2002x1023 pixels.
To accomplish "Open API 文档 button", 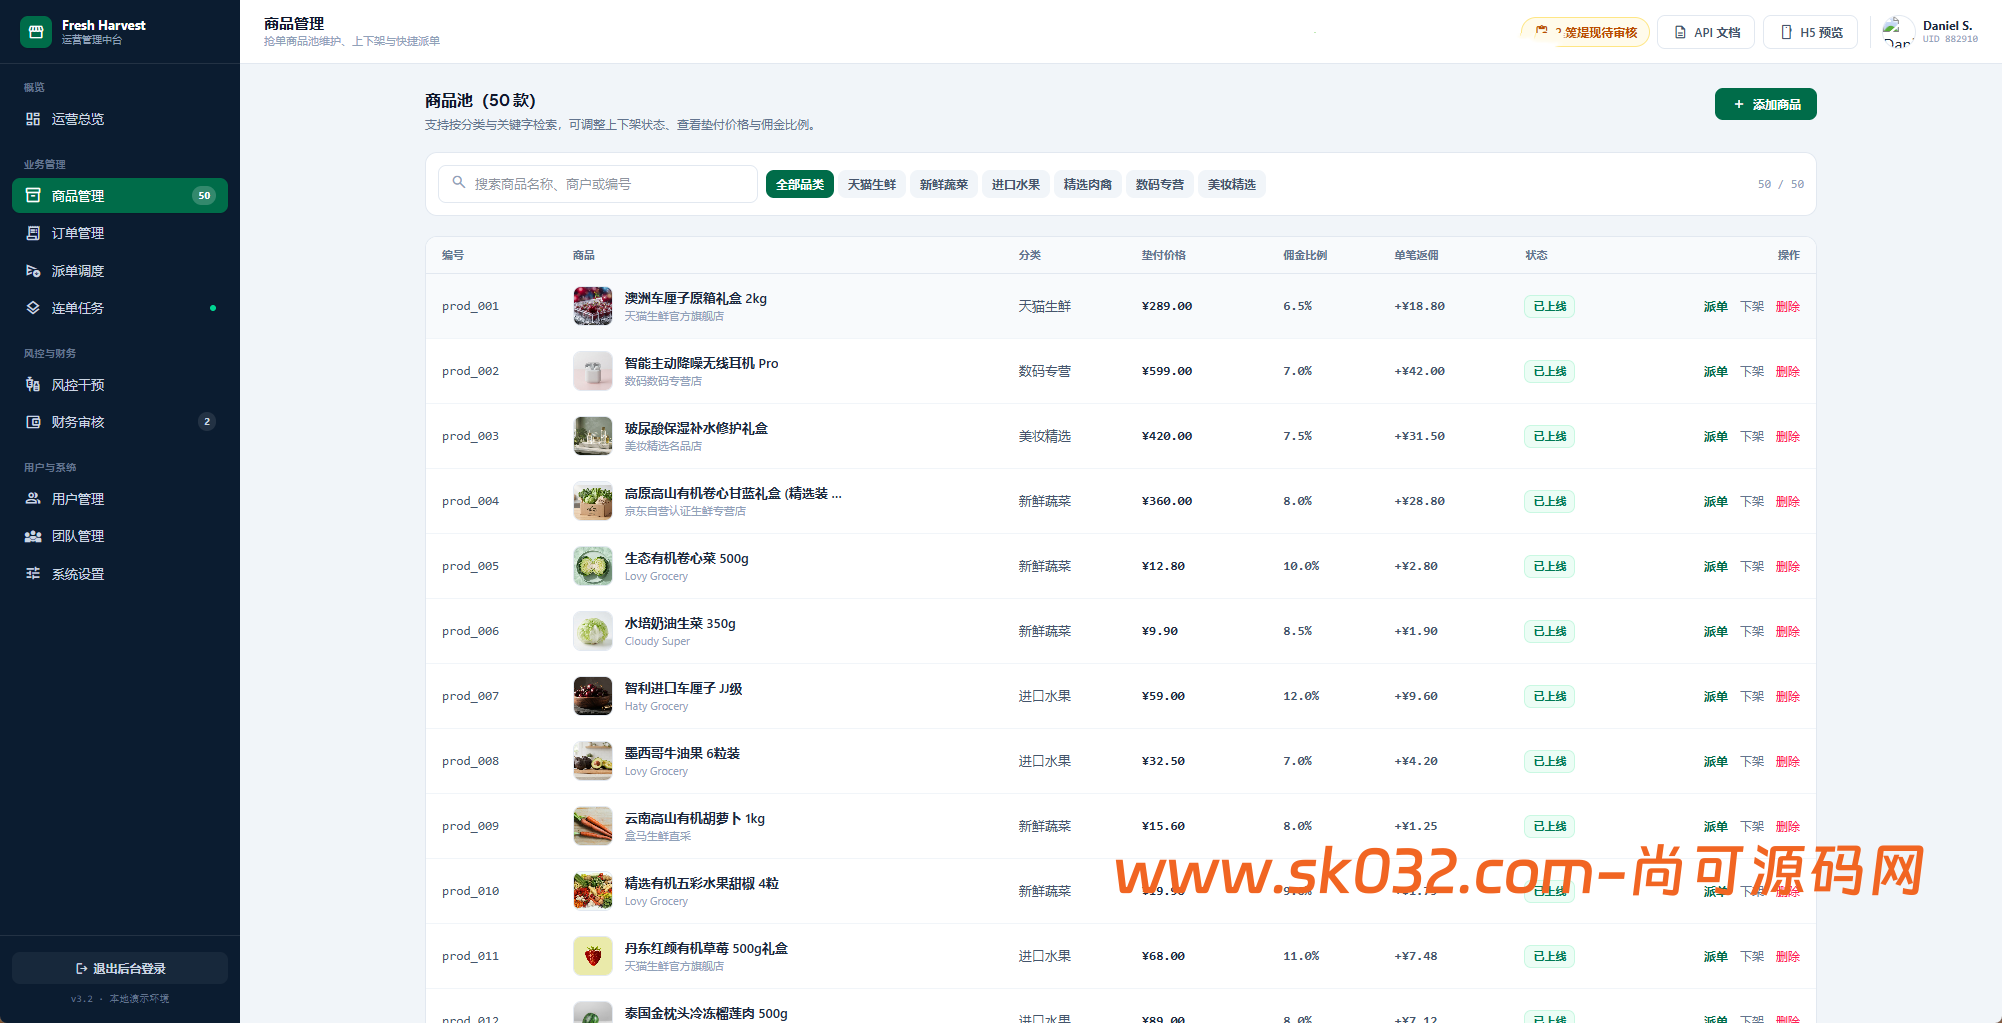I will tap(1708, 32).
